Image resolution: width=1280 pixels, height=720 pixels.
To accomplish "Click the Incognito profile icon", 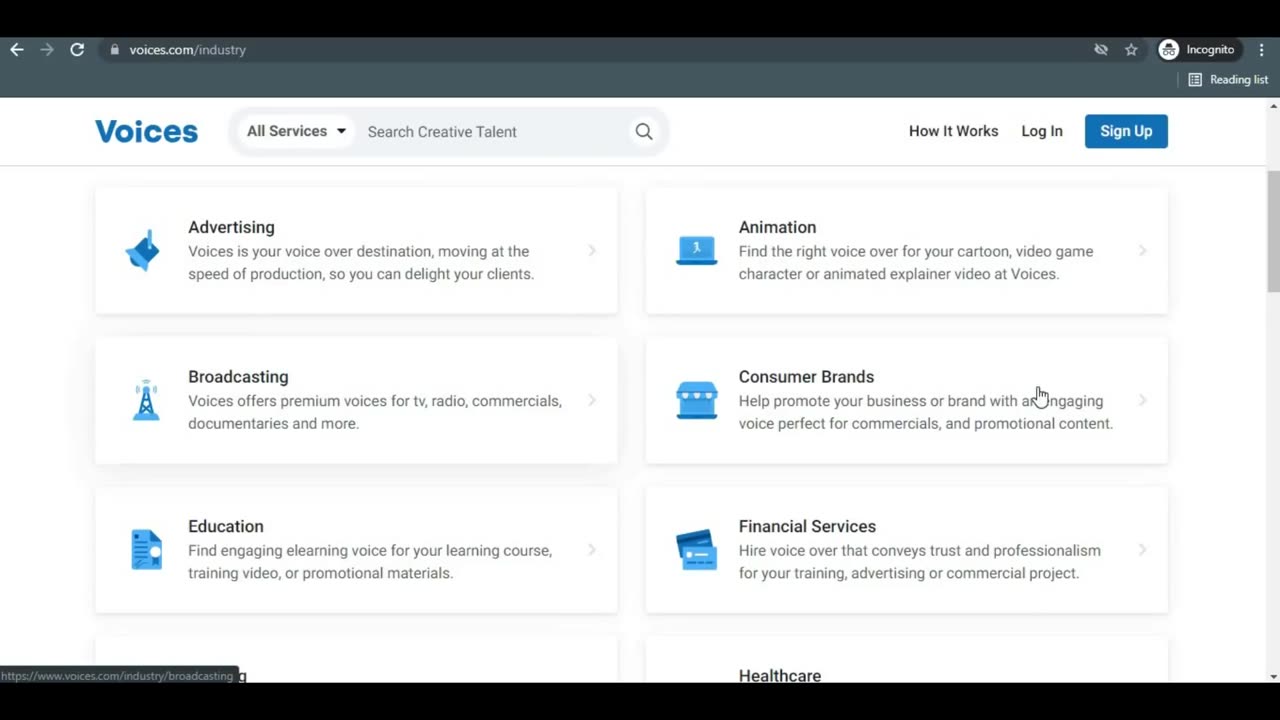I will tap(1168, 49).
